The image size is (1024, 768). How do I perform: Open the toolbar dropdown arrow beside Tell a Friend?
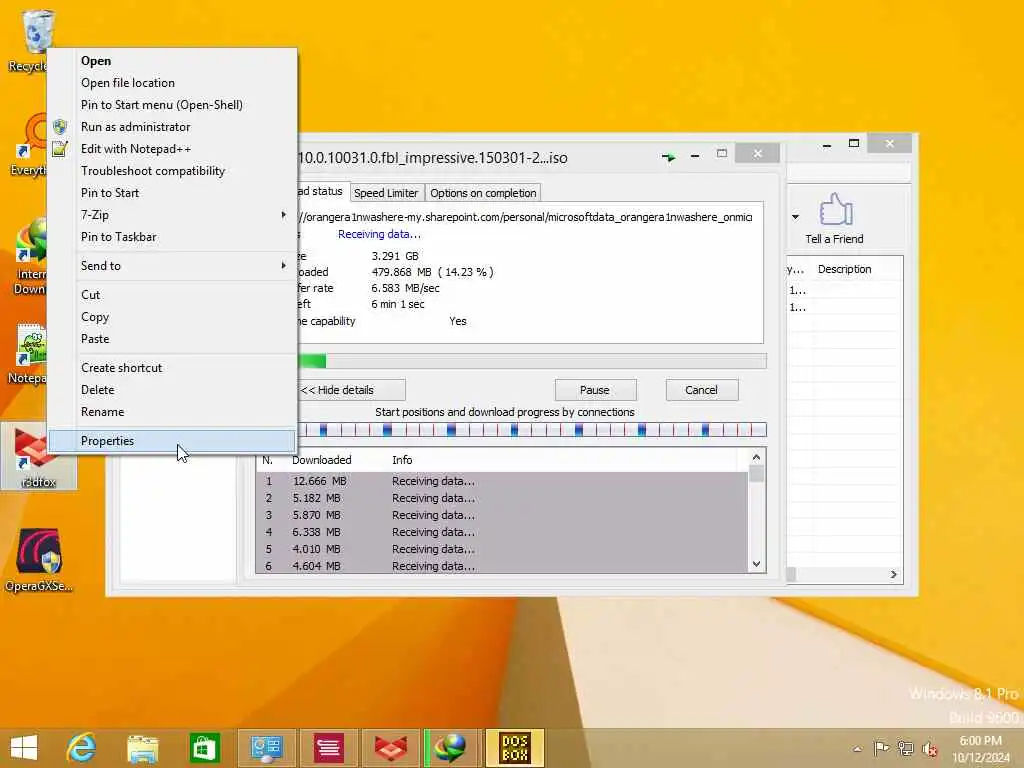(795, 217)
